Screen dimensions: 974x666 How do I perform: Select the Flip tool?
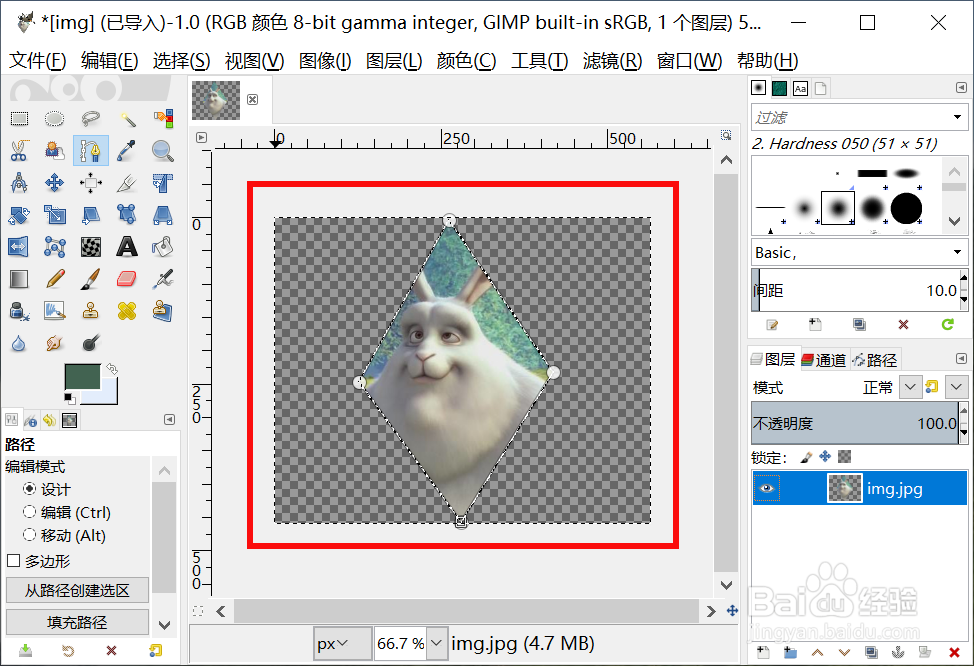[19, 247]
